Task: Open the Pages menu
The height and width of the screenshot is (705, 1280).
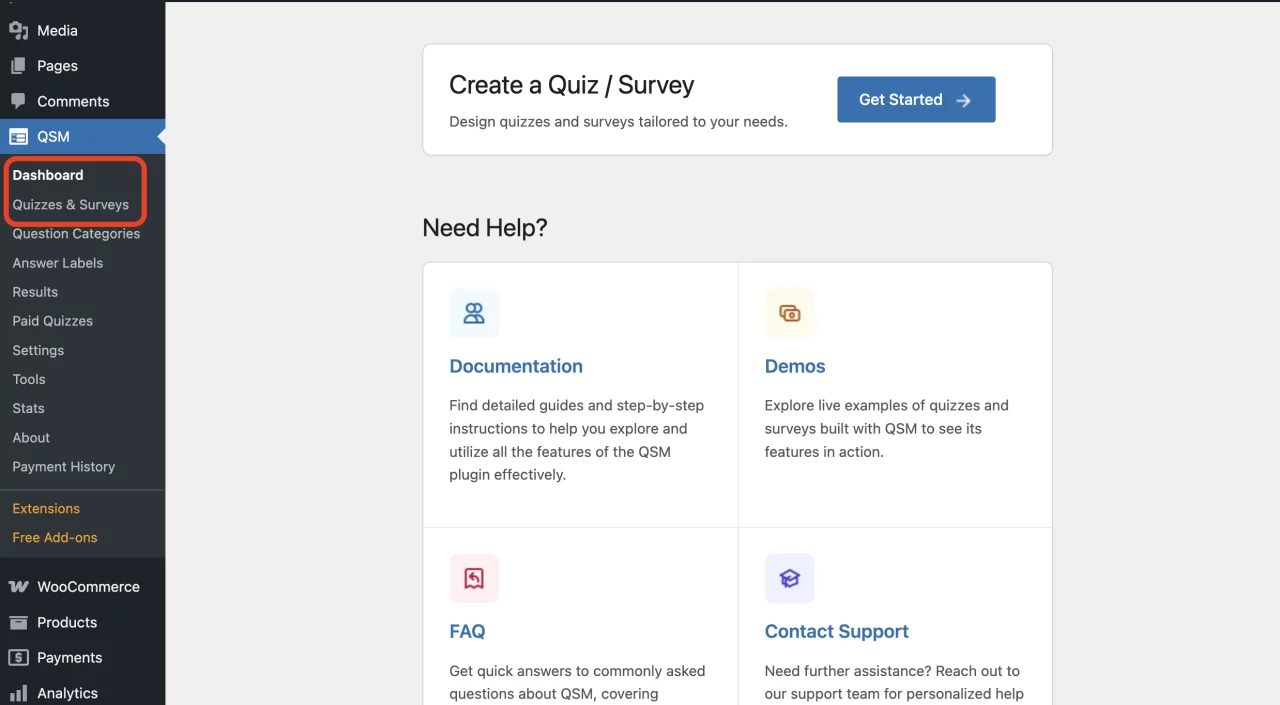Action: click(82, 66)
